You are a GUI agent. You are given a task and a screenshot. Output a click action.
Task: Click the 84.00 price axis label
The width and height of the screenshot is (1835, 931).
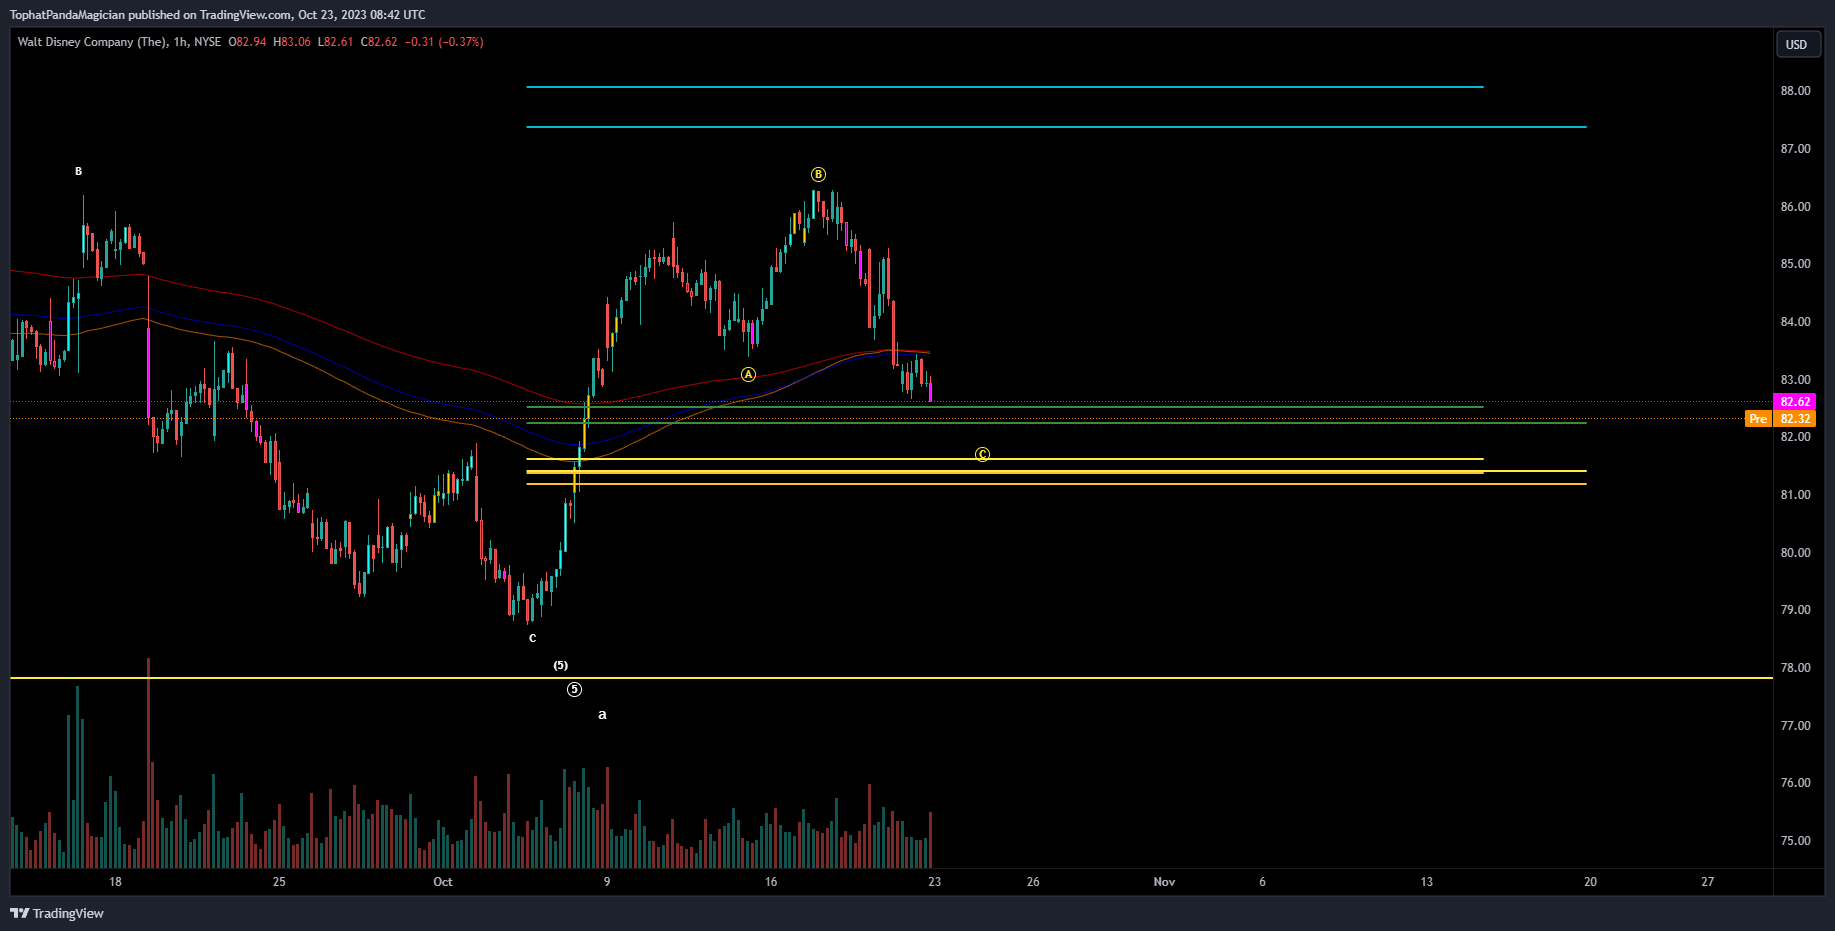click(1795, 322)
